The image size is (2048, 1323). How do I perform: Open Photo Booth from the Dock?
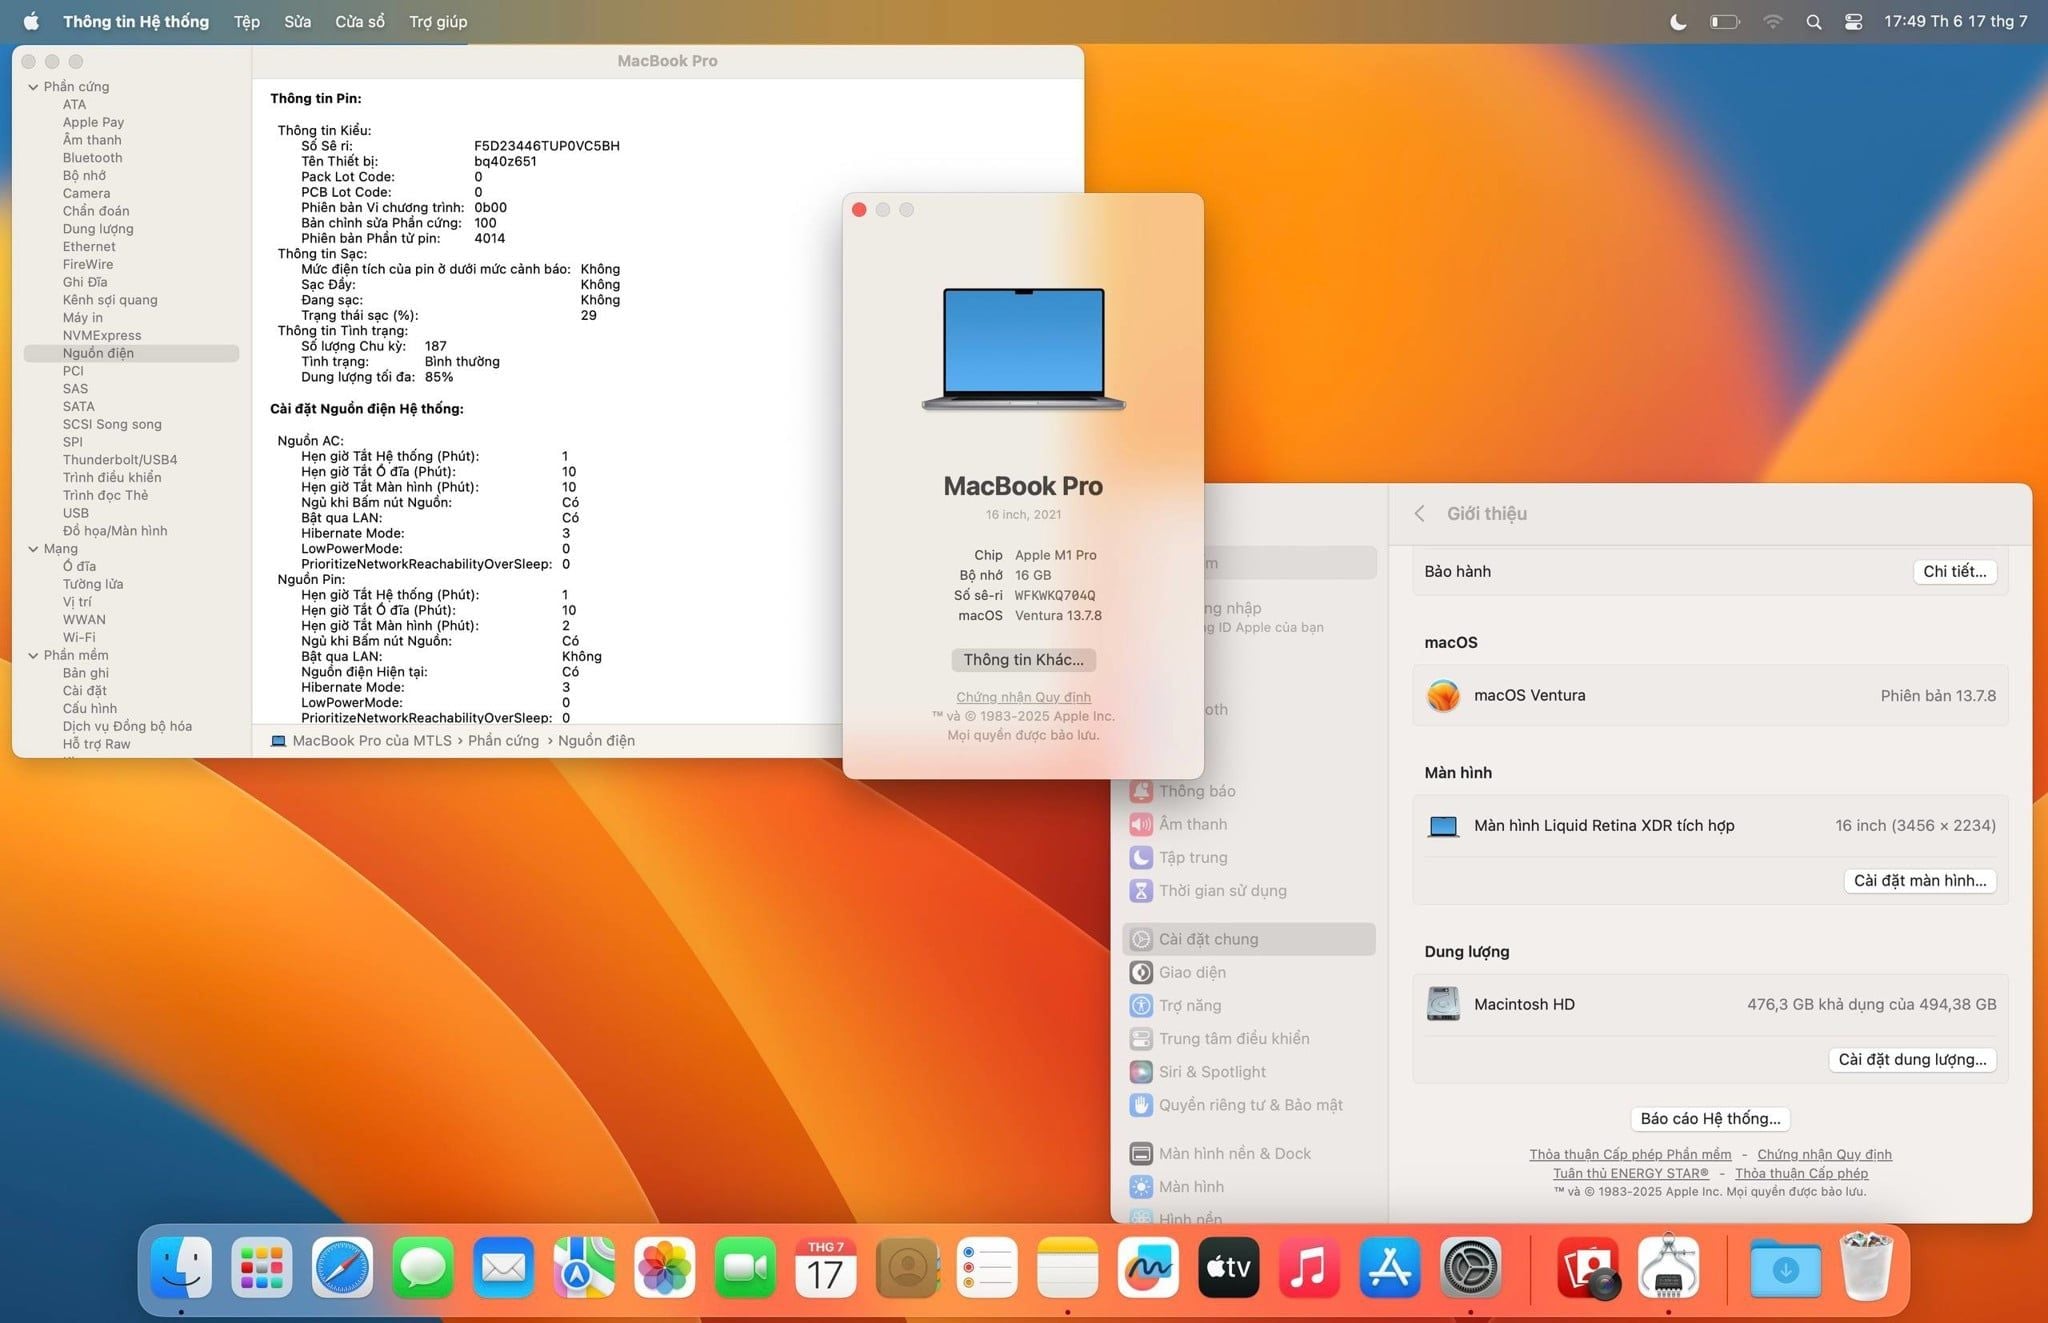(1588, 1267)
